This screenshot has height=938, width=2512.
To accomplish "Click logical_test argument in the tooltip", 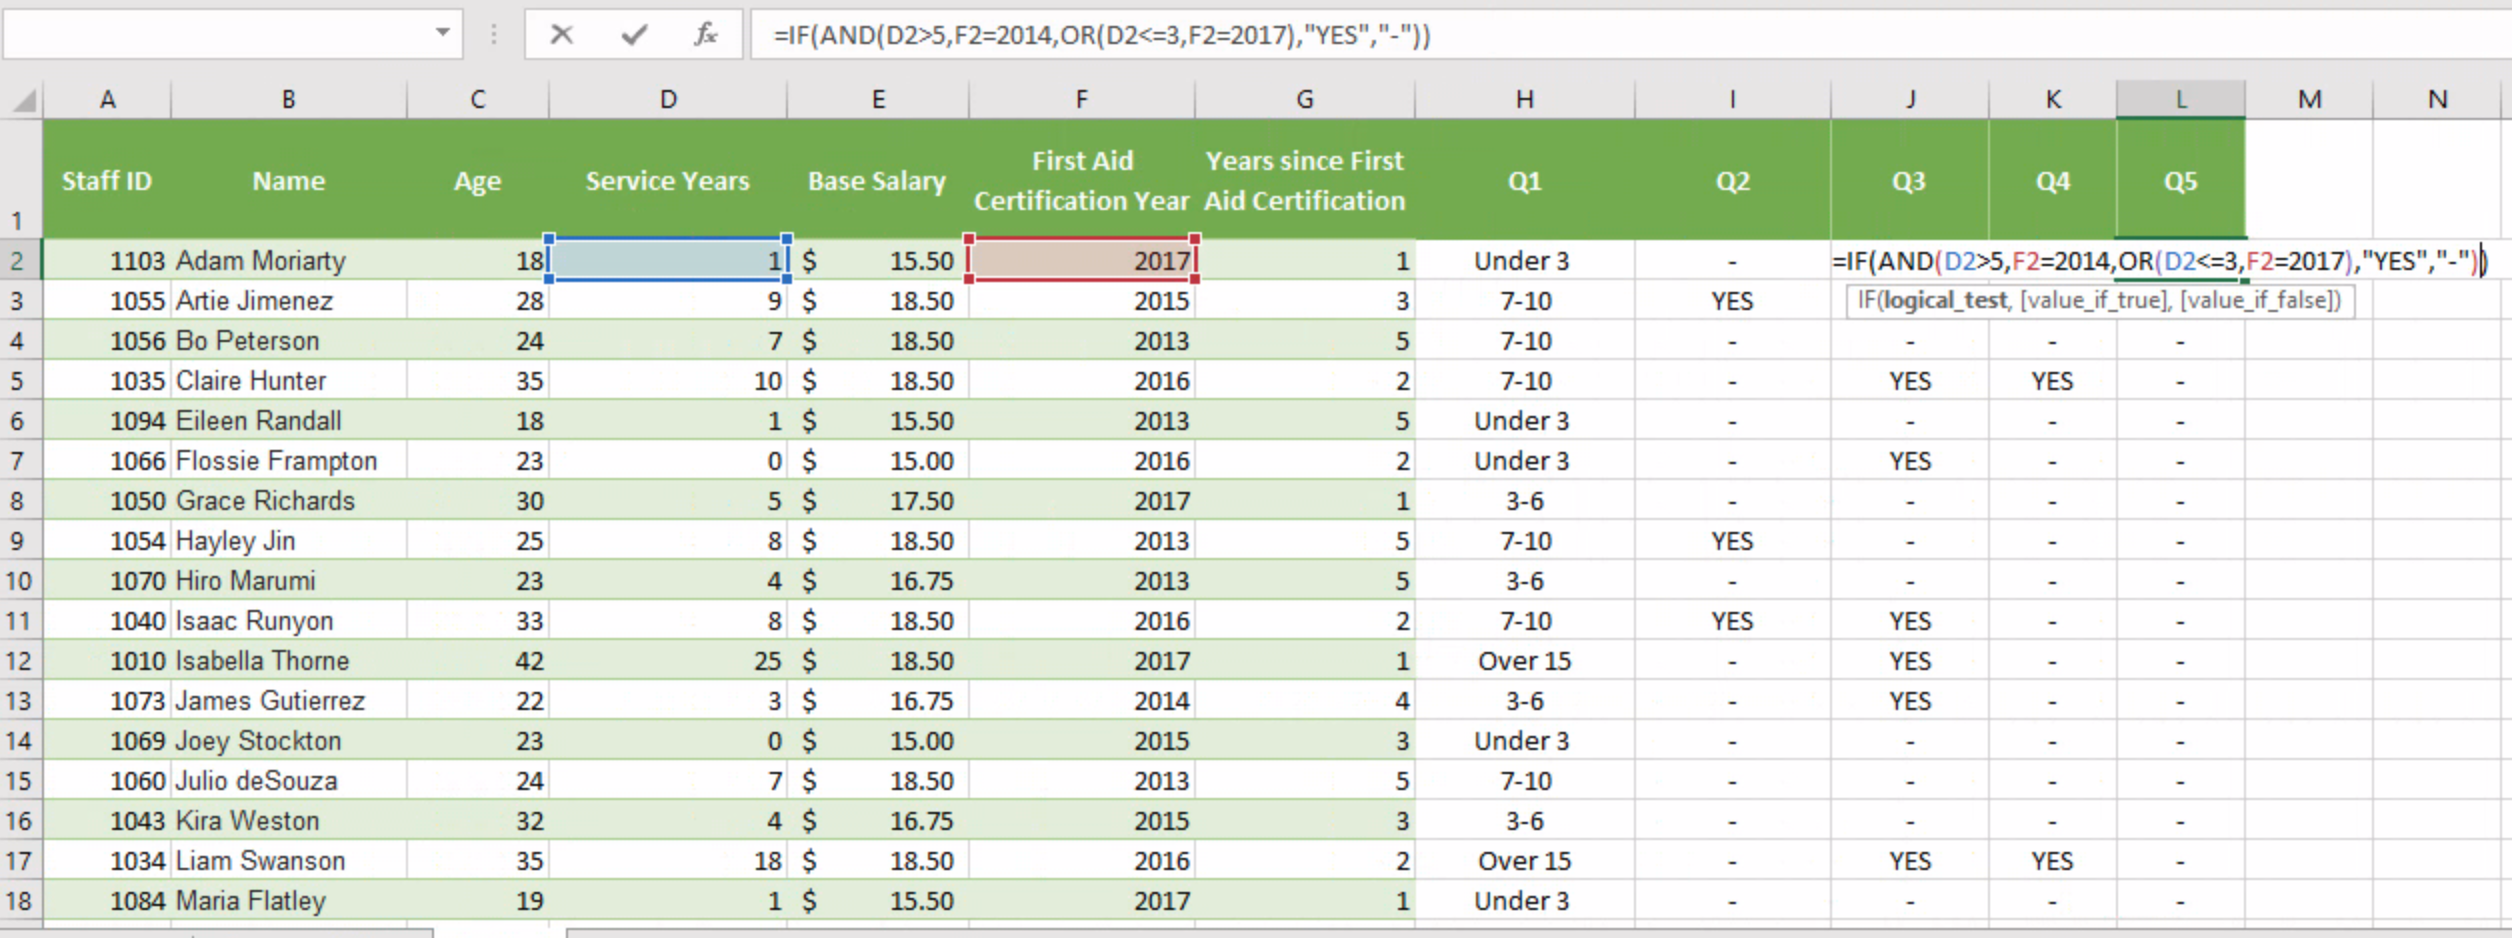I will pyautogui.click(x=1945, y=301).
